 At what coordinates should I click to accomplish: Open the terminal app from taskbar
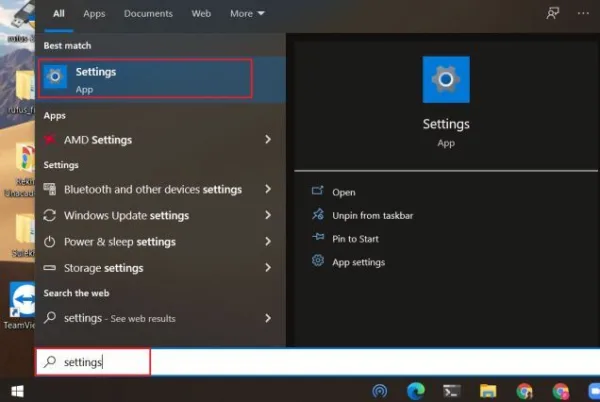(452, 391)
